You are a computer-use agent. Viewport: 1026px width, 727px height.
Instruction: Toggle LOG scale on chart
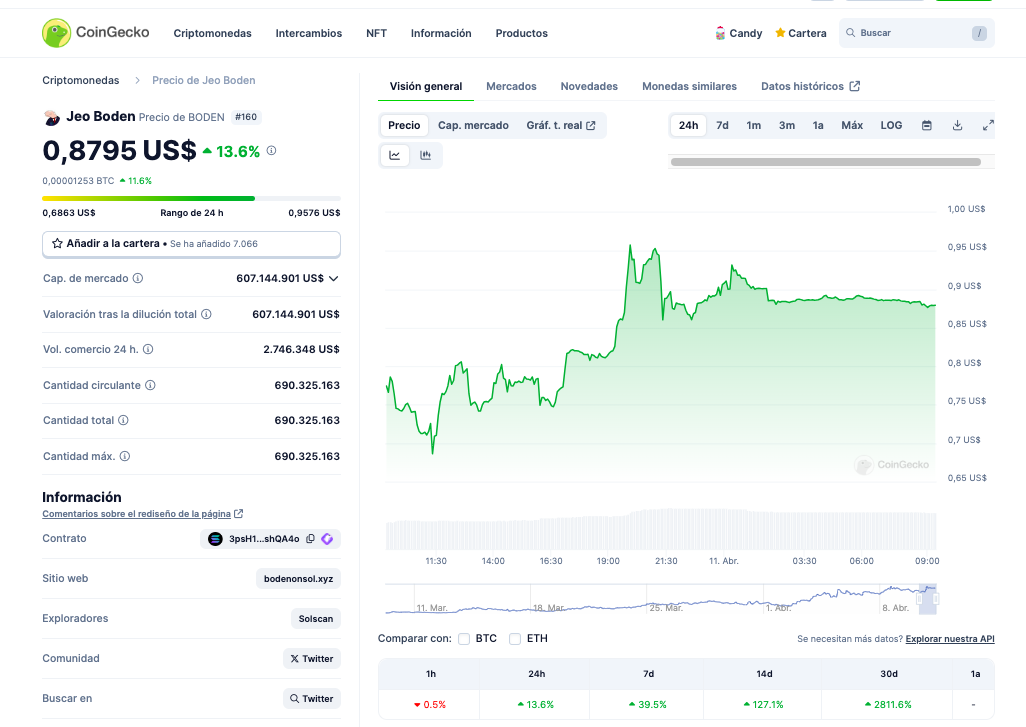coord(891,125)
